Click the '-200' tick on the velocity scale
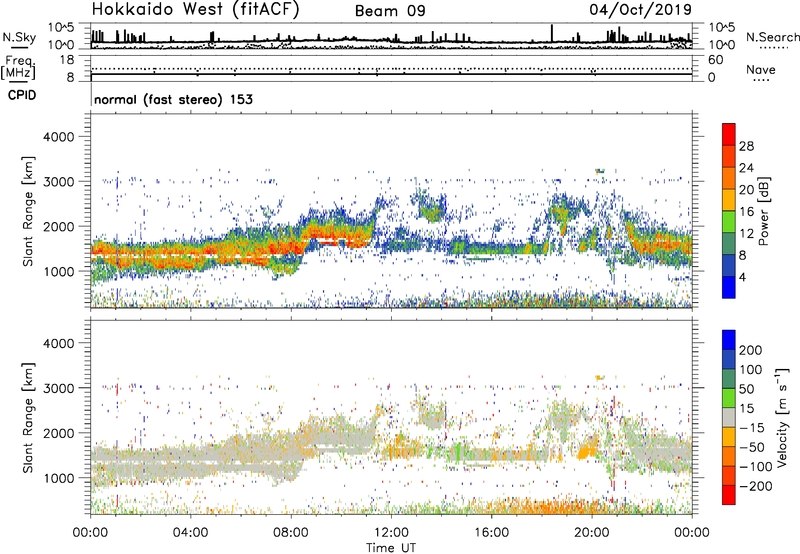Screen dimensions: 800x554 click(755, 486)
